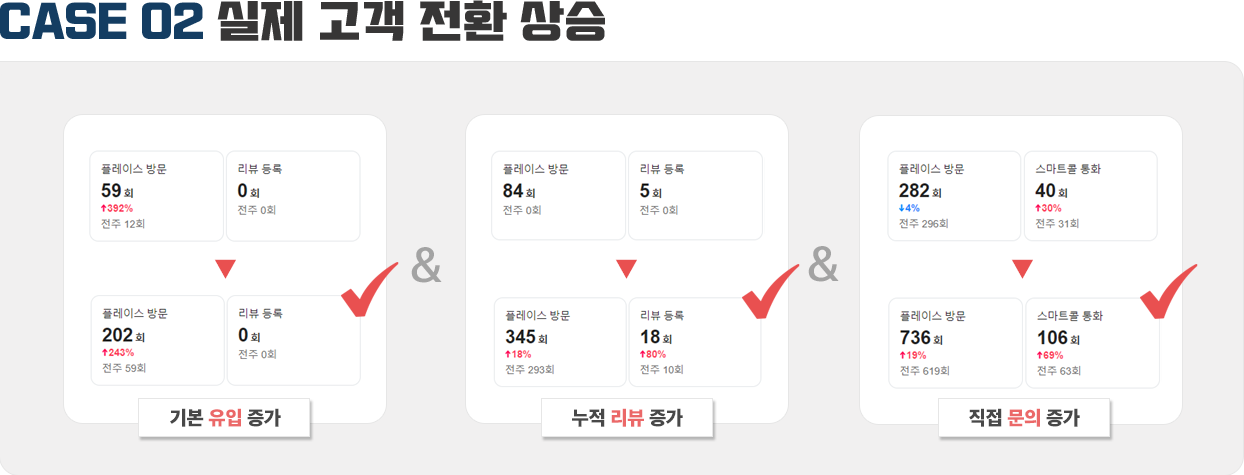Image resolution: width=1244 pixels, height=475 pixels.
Task: Open the 플레이스 방문 202회 stat box
Action: [x=158, y=340]
